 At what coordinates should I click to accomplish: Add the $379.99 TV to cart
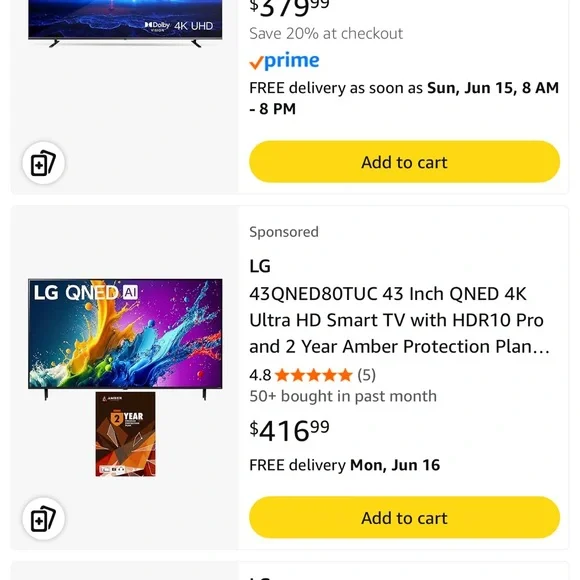[404, 162]
